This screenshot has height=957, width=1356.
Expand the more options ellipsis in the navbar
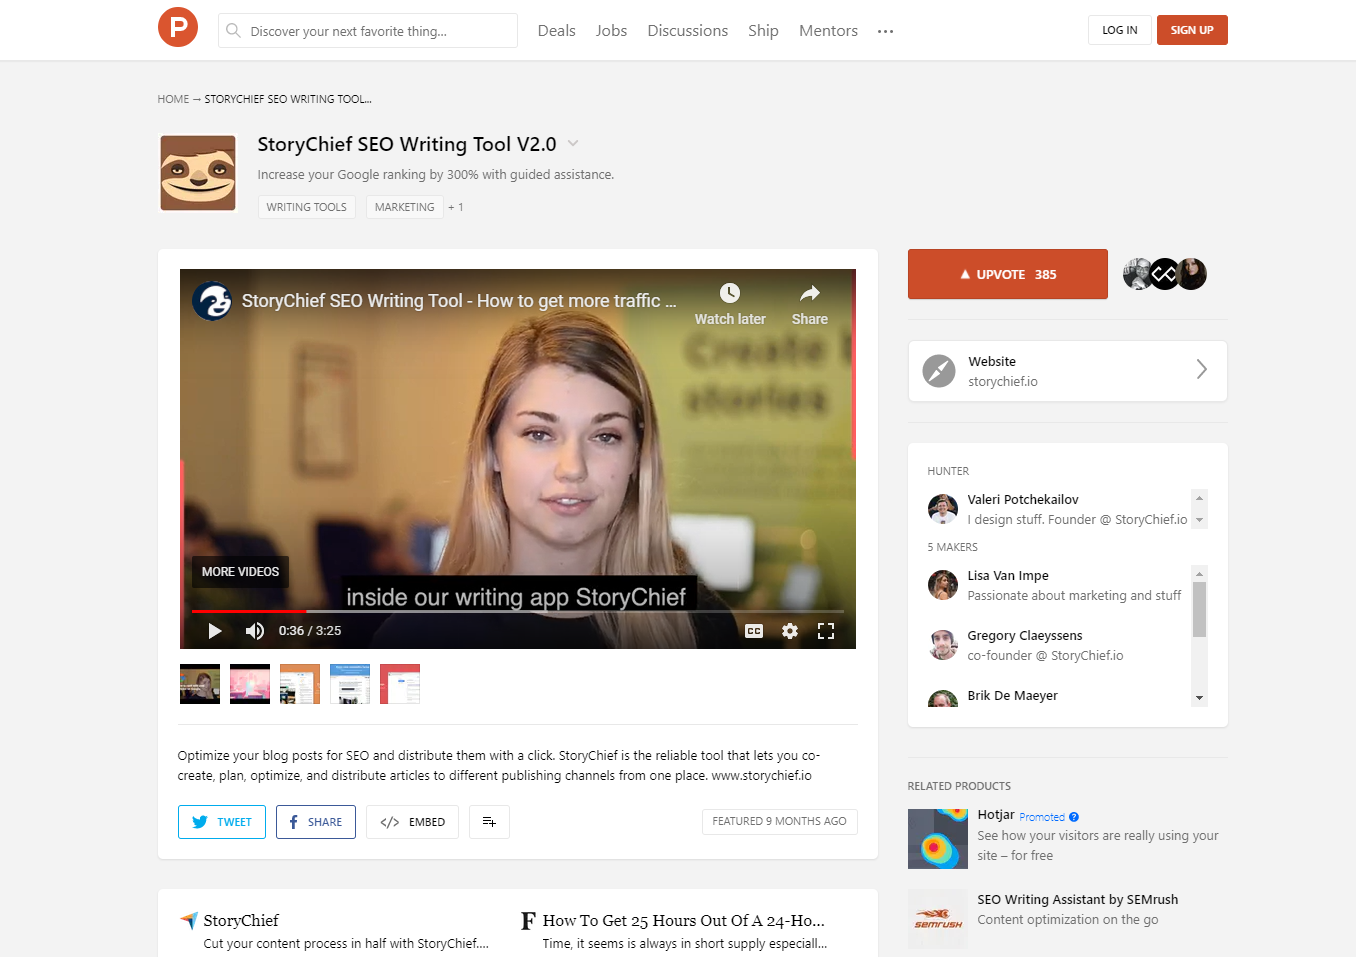tap(885, 32)
